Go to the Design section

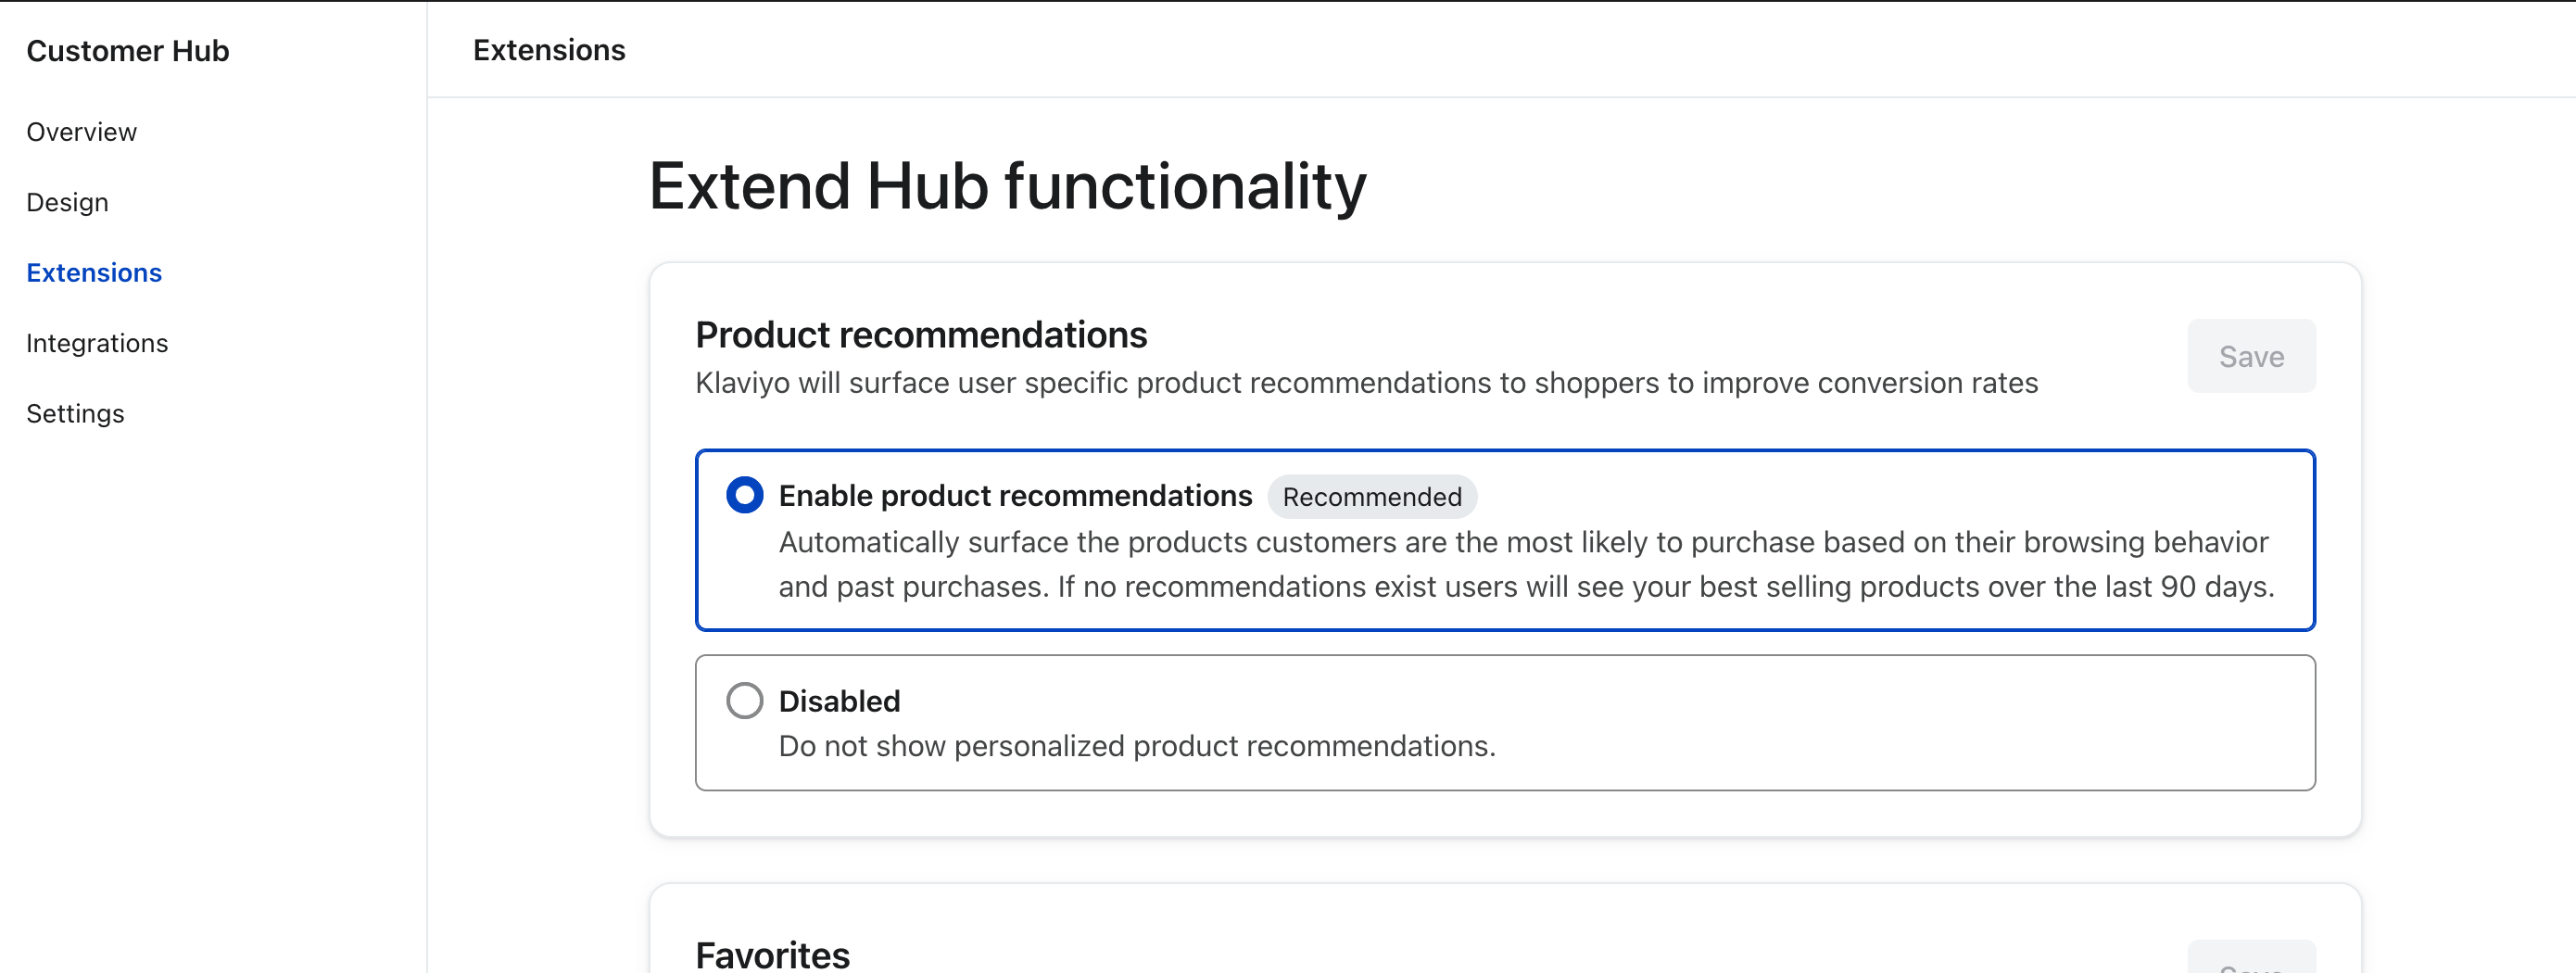click(67, 202)
